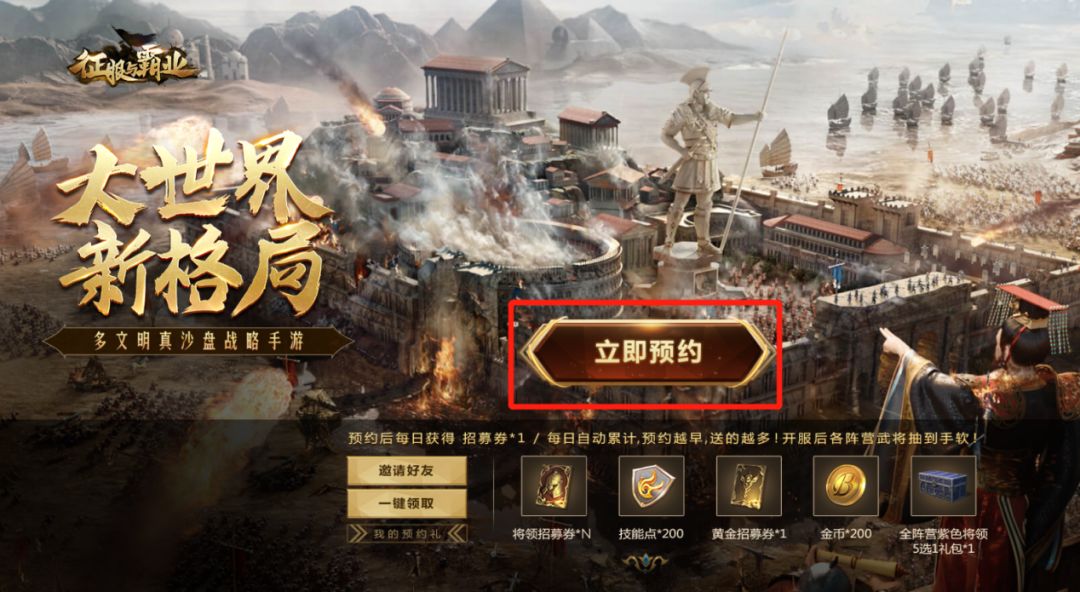Click the scroll-down ornament below rewards
This screenshot has height=592, width=1080.
click(645, 563)
